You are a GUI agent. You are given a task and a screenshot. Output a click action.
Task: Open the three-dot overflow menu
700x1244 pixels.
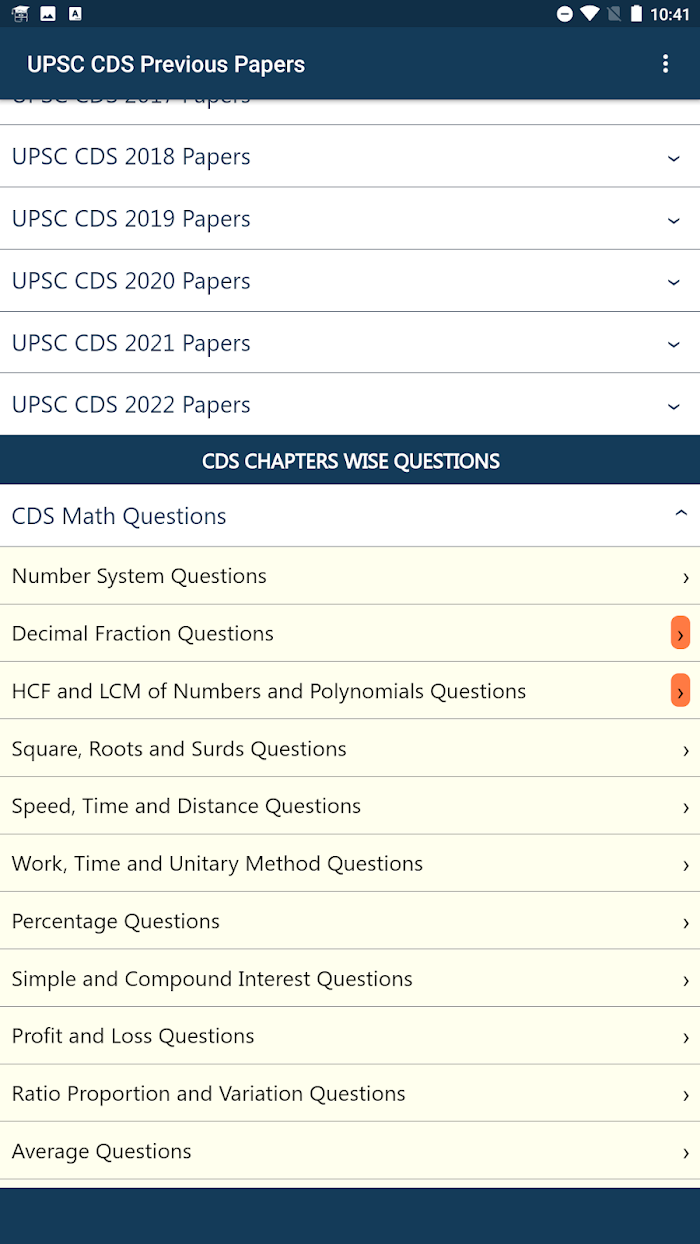(x=665, y=64)
